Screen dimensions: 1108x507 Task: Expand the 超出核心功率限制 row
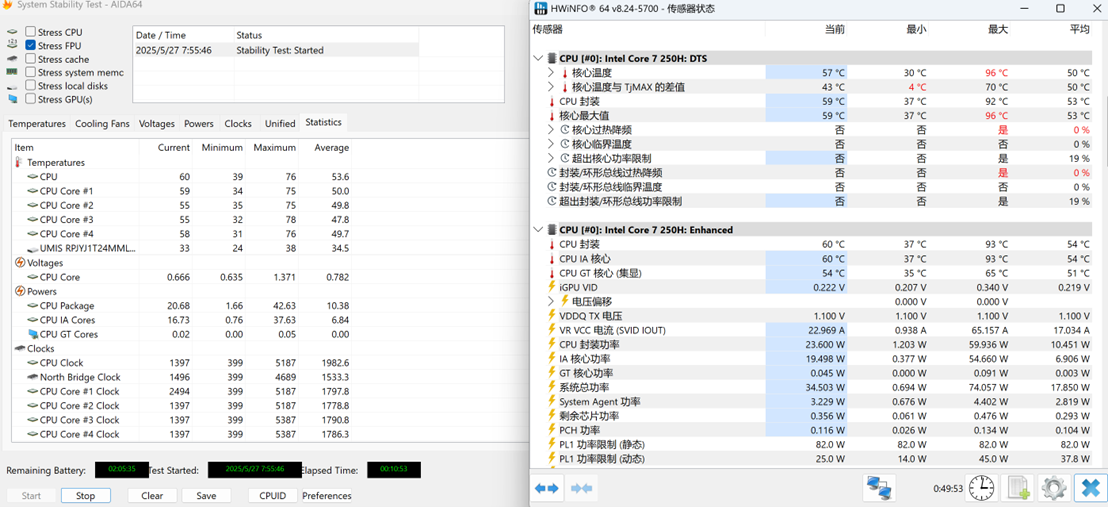point(551,158)
